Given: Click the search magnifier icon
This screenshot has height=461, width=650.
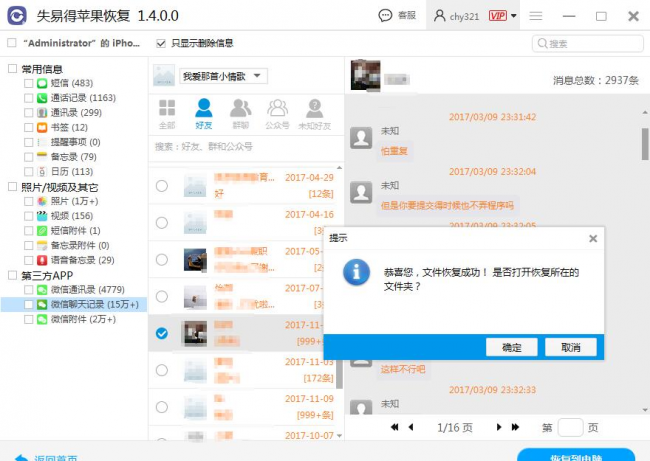Looking at the screenshot, I should coord(542,43).
